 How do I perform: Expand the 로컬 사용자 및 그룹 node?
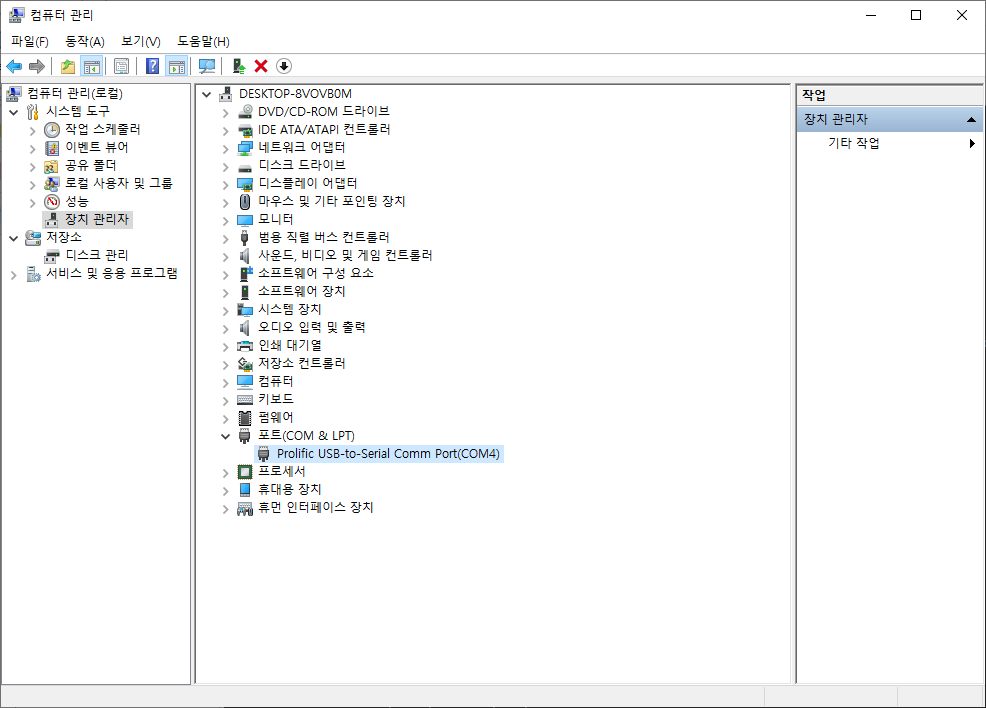33,184
